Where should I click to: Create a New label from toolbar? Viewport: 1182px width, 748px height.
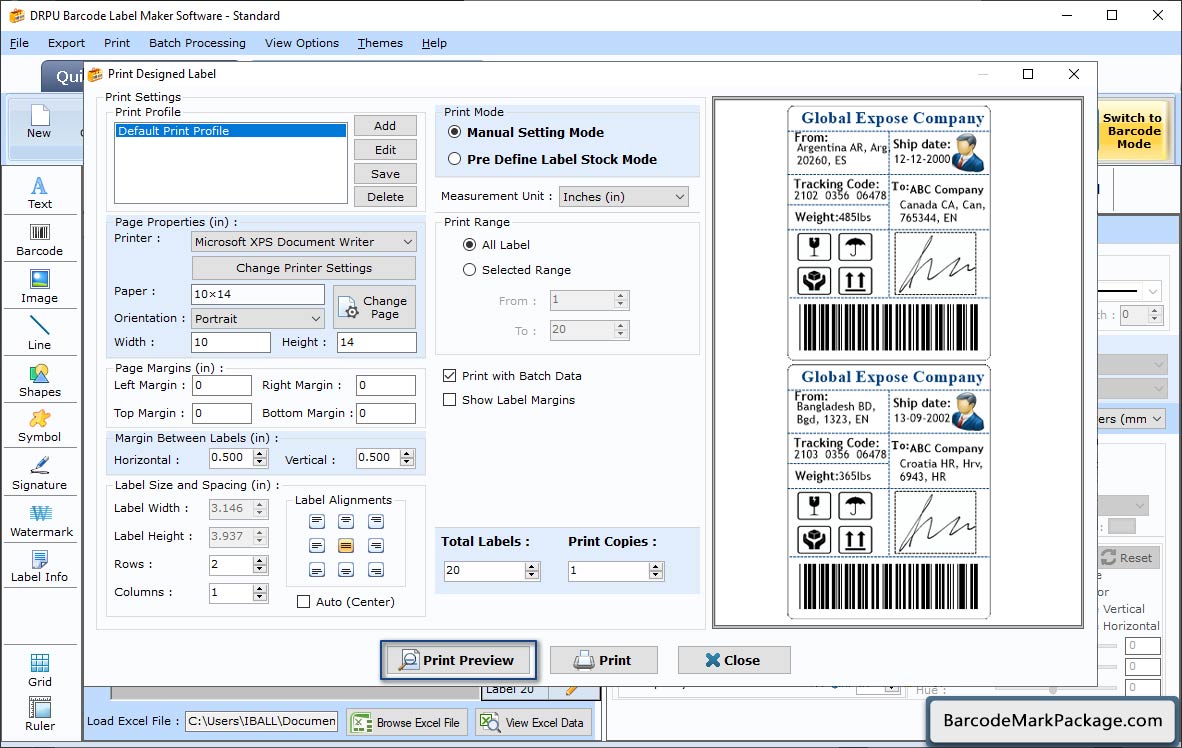(x=39, y=122)
